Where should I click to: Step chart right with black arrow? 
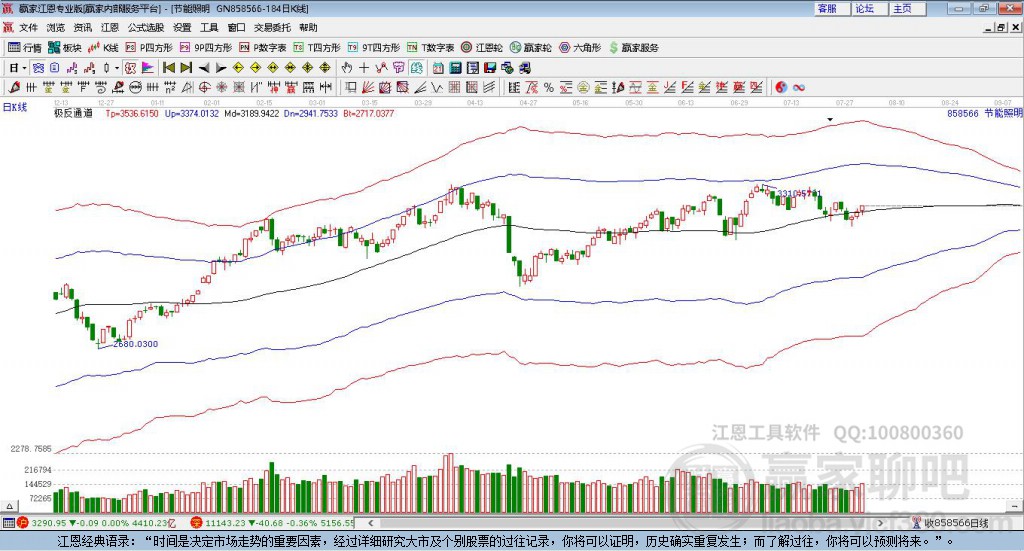221,68
